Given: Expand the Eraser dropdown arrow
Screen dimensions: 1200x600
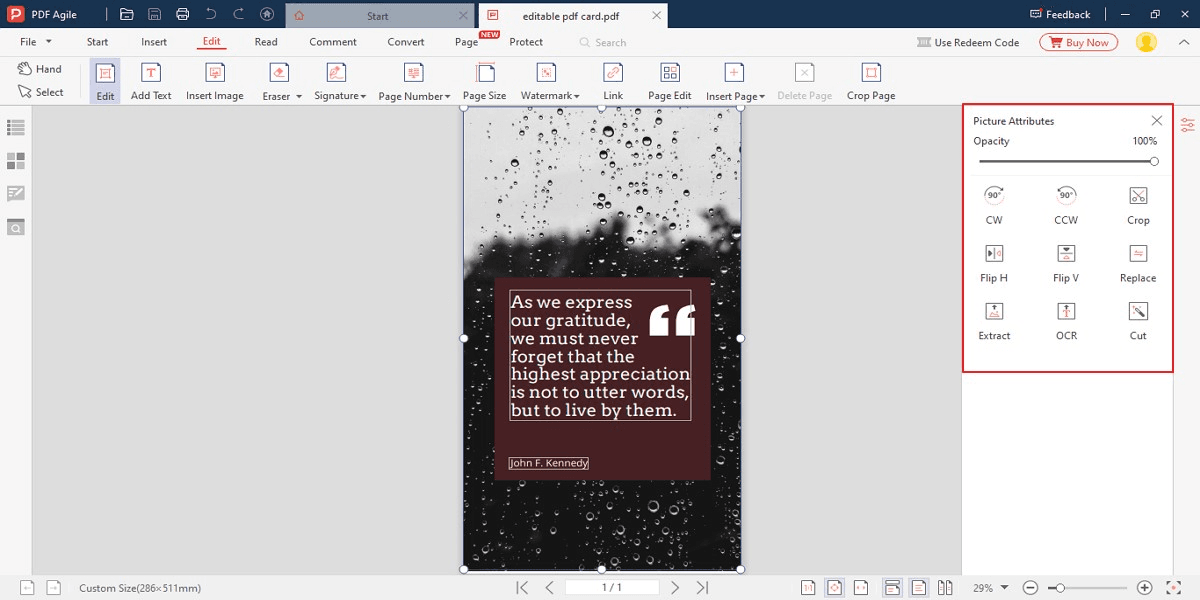Looking at the screenshot, I should [298, 97].
